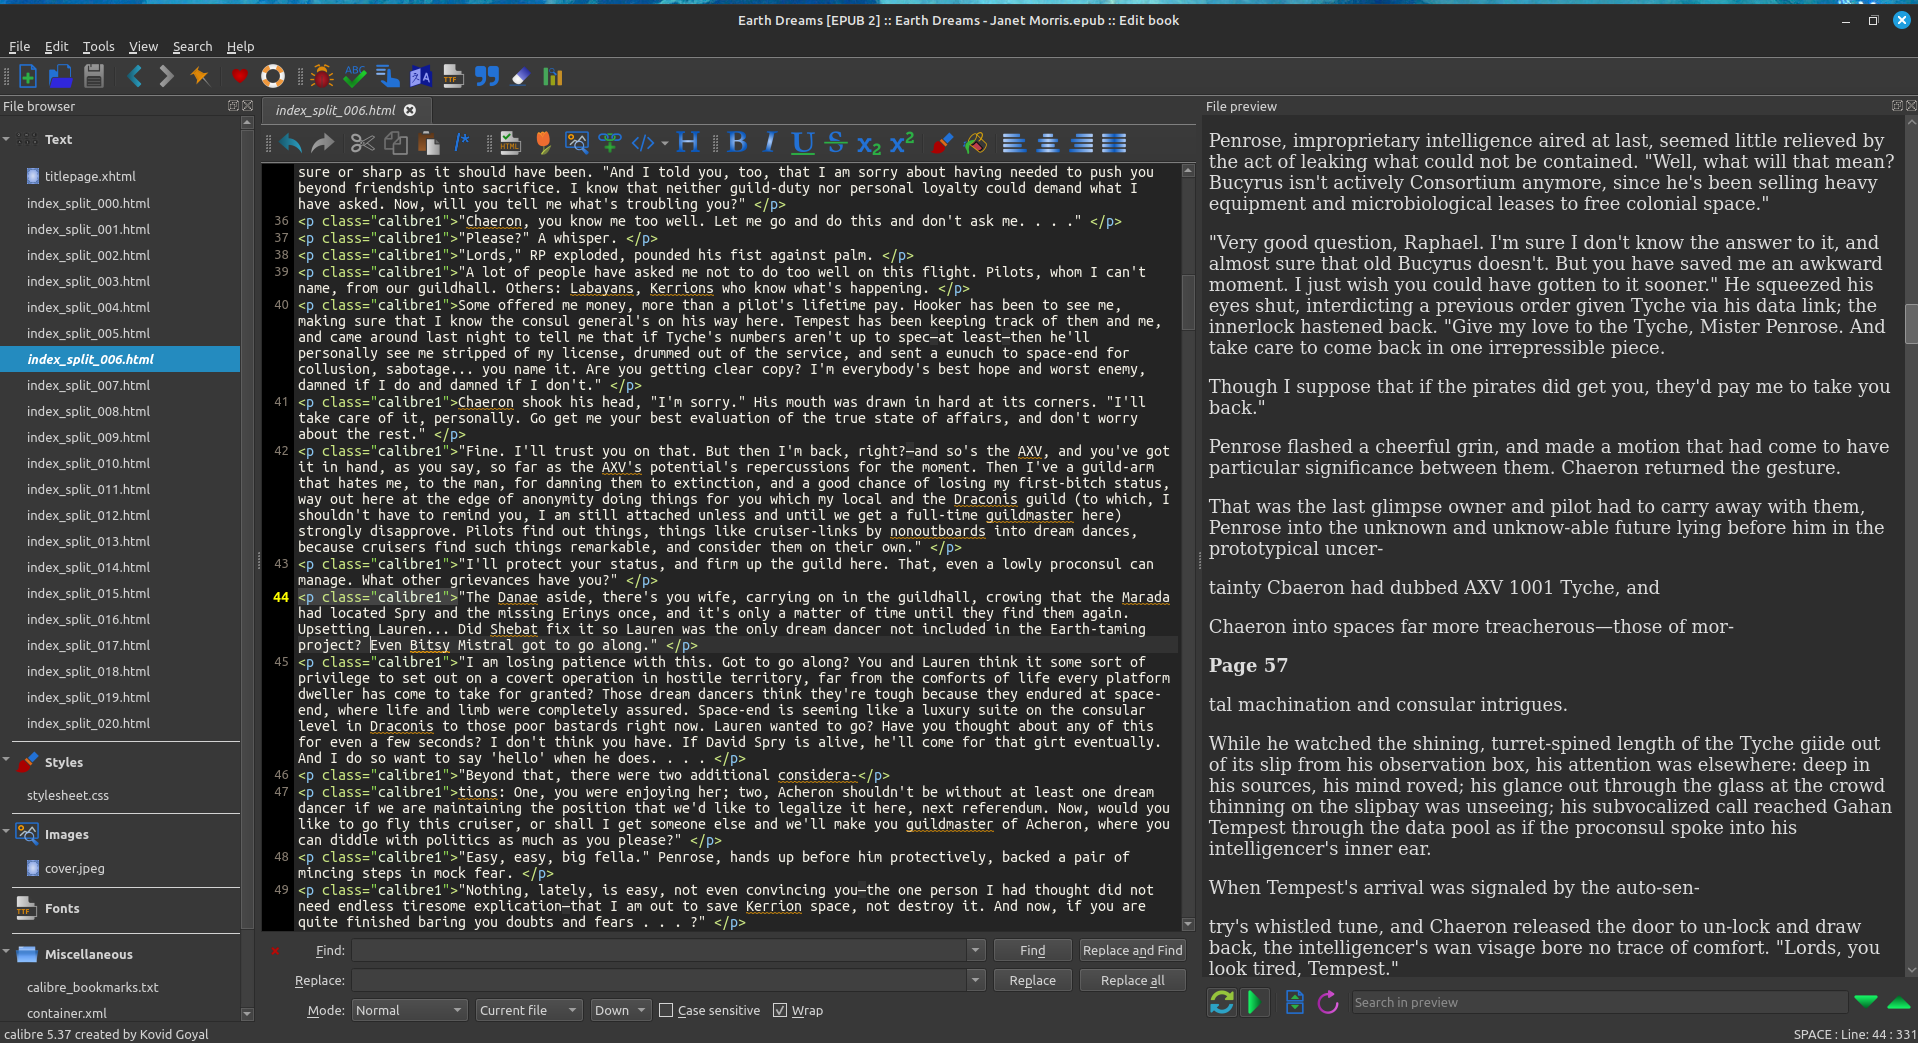Image resolution: width=1918 pixels, height=1043 pixels.
Task: Run check book with the bug icon
Action: 321,76
